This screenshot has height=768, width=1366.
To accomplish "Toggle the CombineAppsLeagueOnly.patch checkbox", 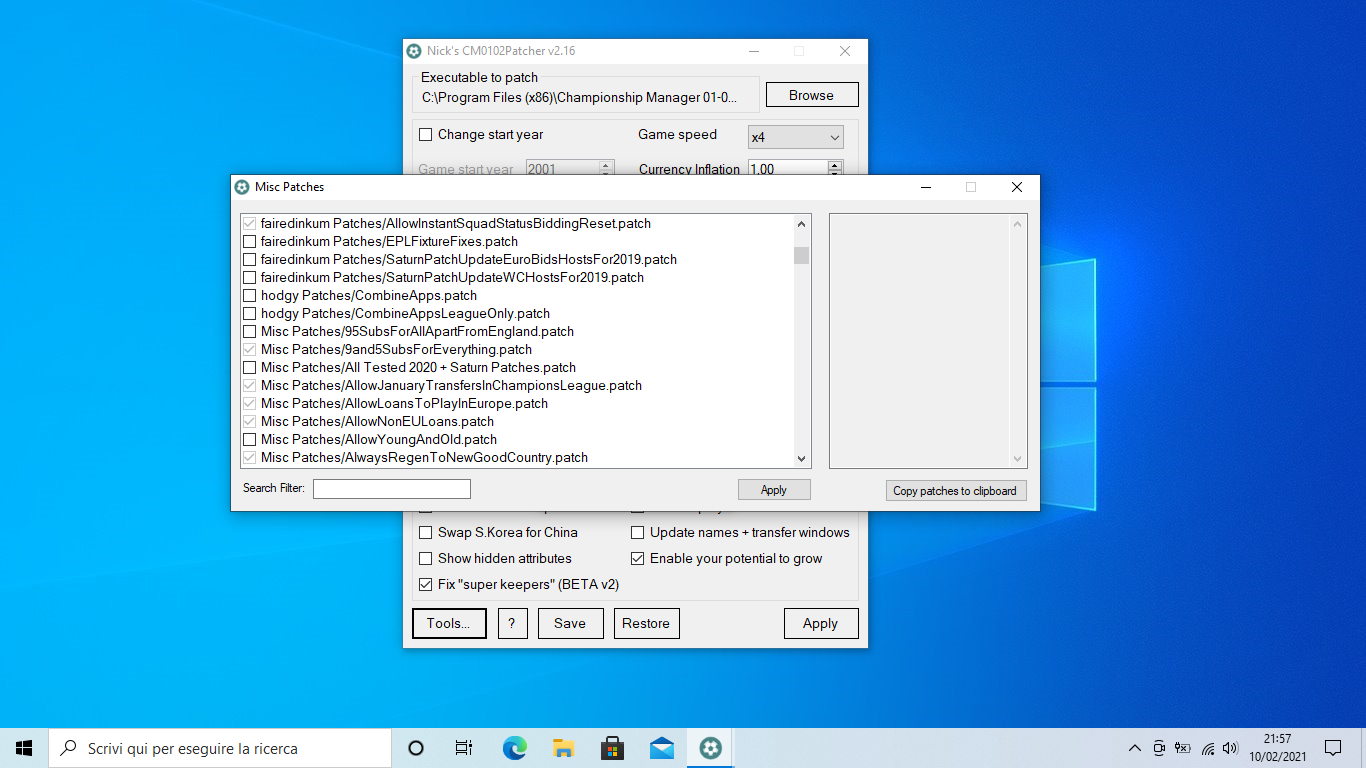I will (x=250, y=313).
